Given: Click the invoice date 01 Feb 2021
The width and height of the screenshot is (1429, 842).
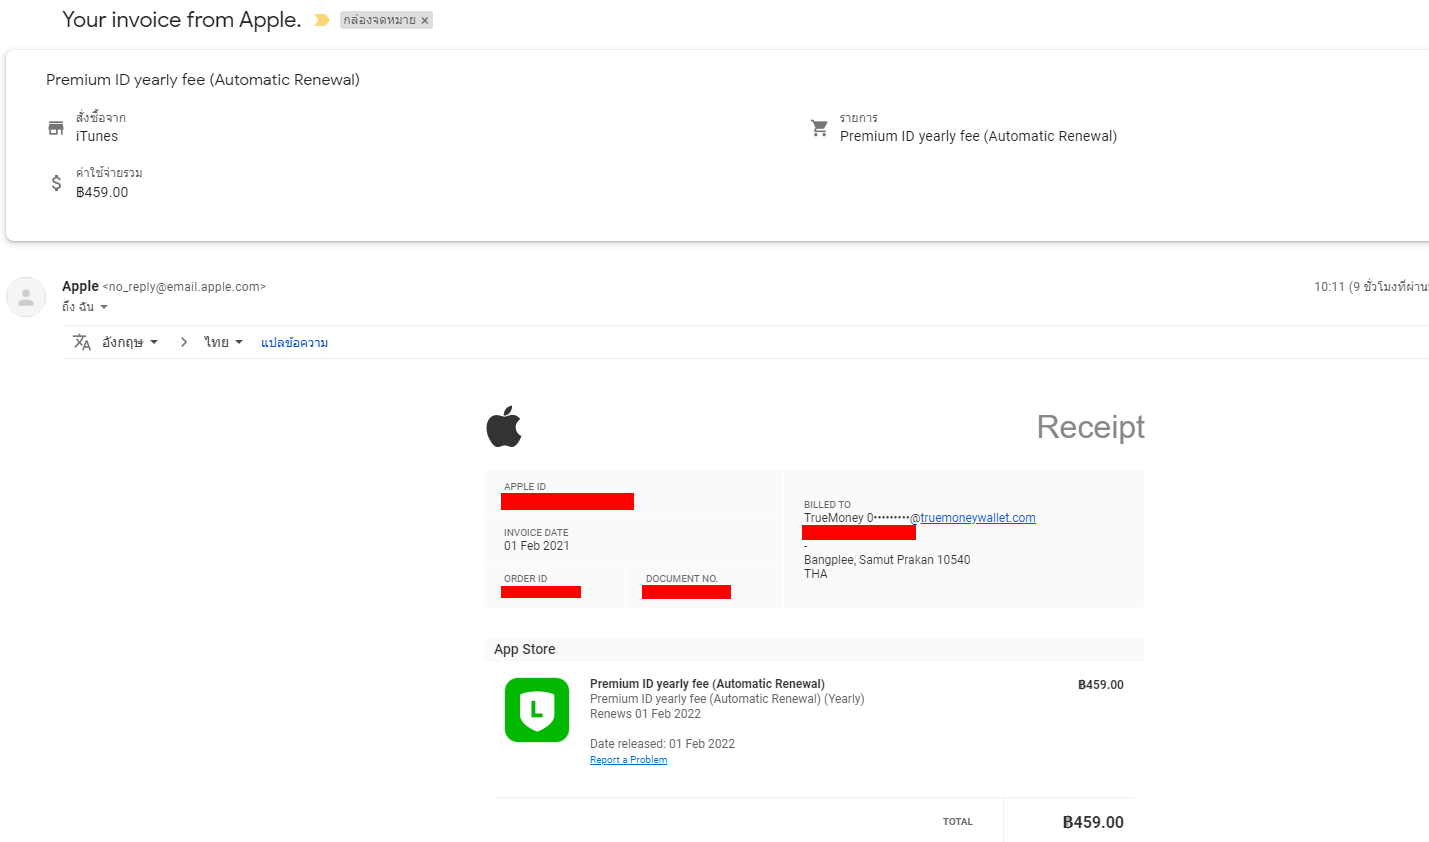Looking at the screenshot, I should pyautogui.click(x=536, y=546).
